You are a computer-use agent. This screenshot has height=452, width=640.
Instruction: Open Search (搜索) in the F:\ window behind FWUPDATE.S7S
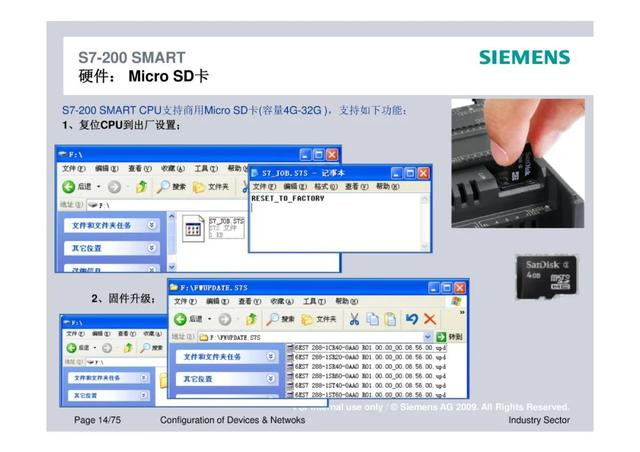(151, 347)
